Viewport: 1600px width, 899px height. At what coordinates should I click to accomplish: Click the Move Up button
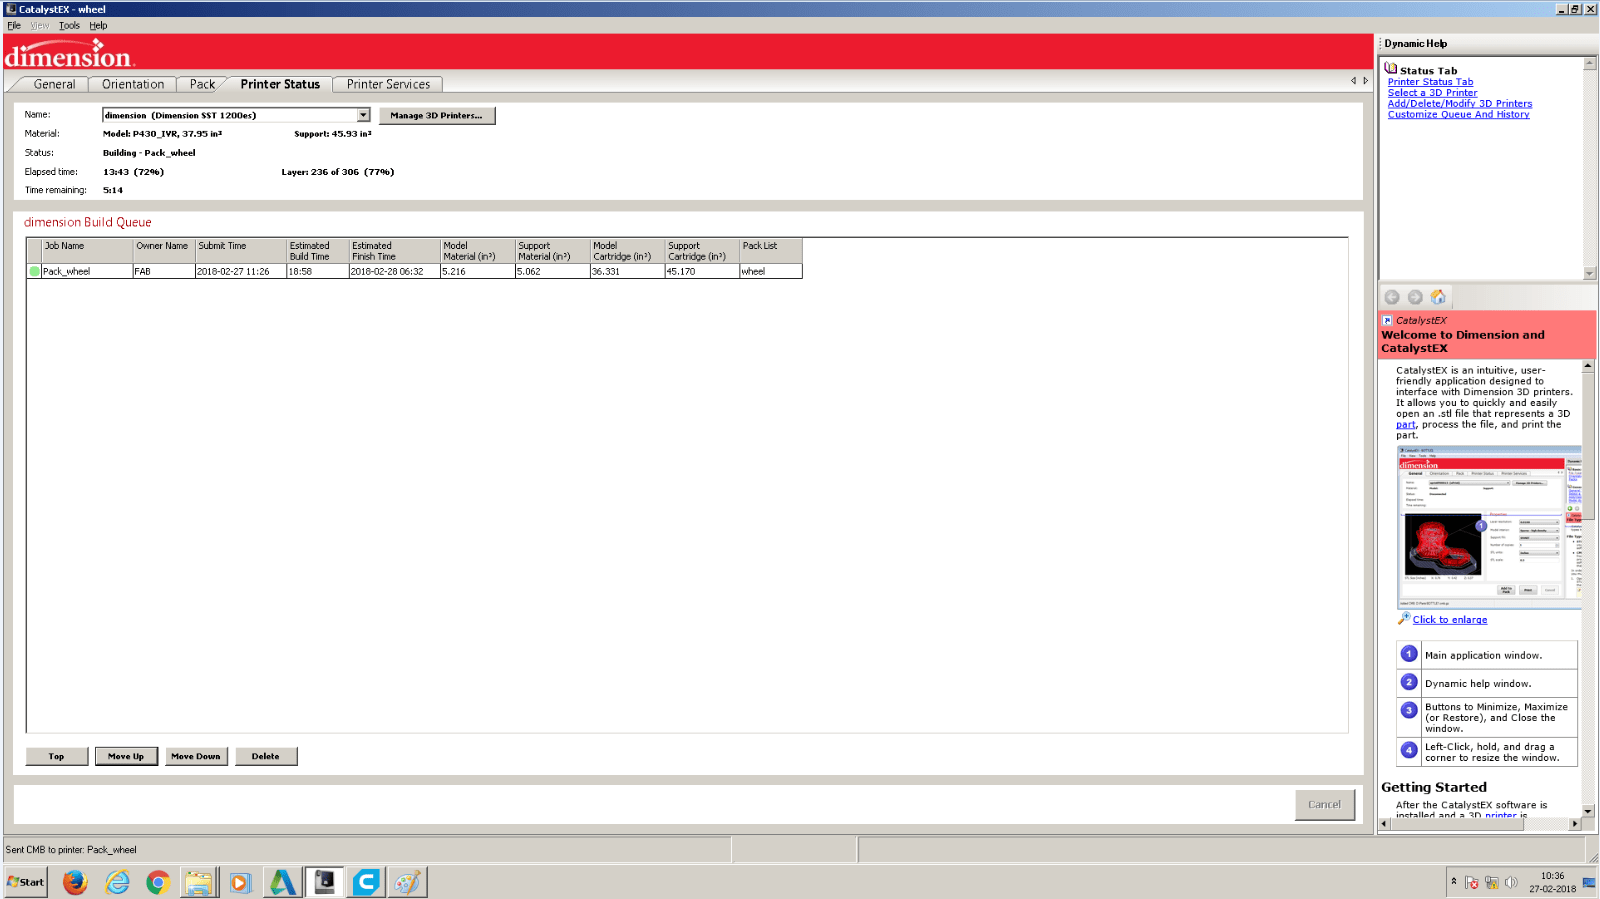126,756
